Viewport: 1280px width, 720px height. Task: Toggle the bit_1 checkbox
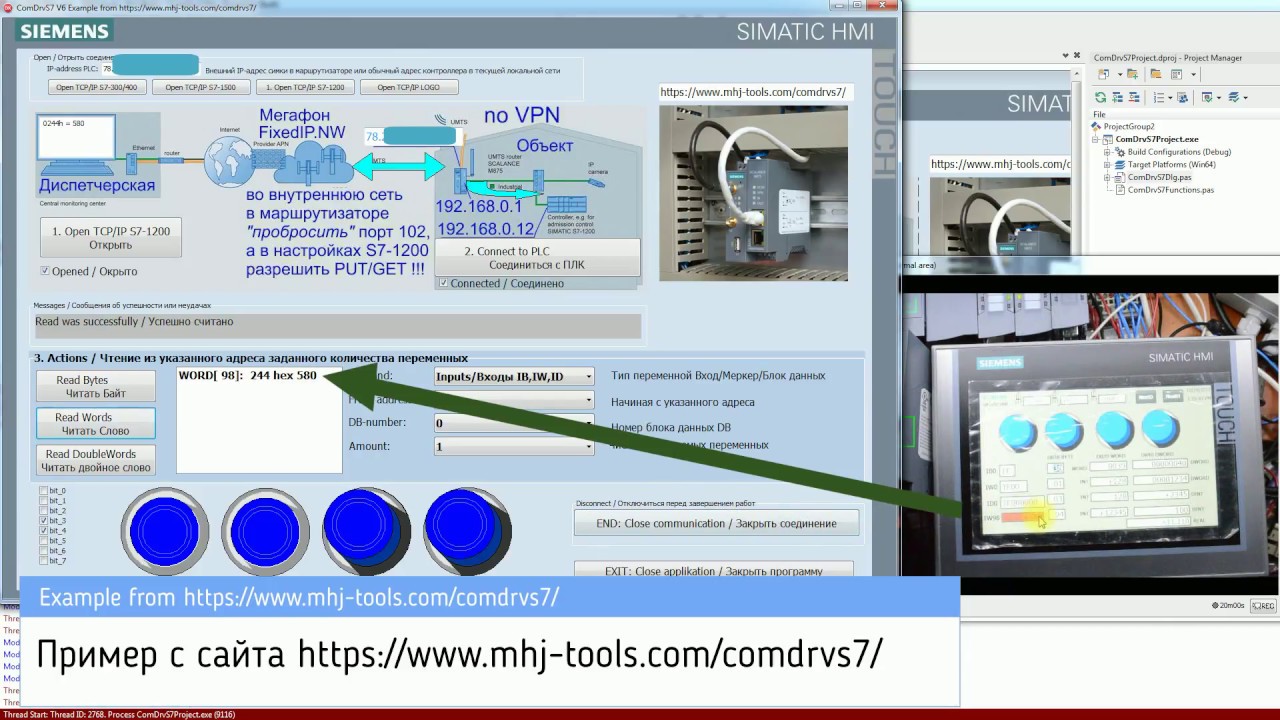[43, 501]
